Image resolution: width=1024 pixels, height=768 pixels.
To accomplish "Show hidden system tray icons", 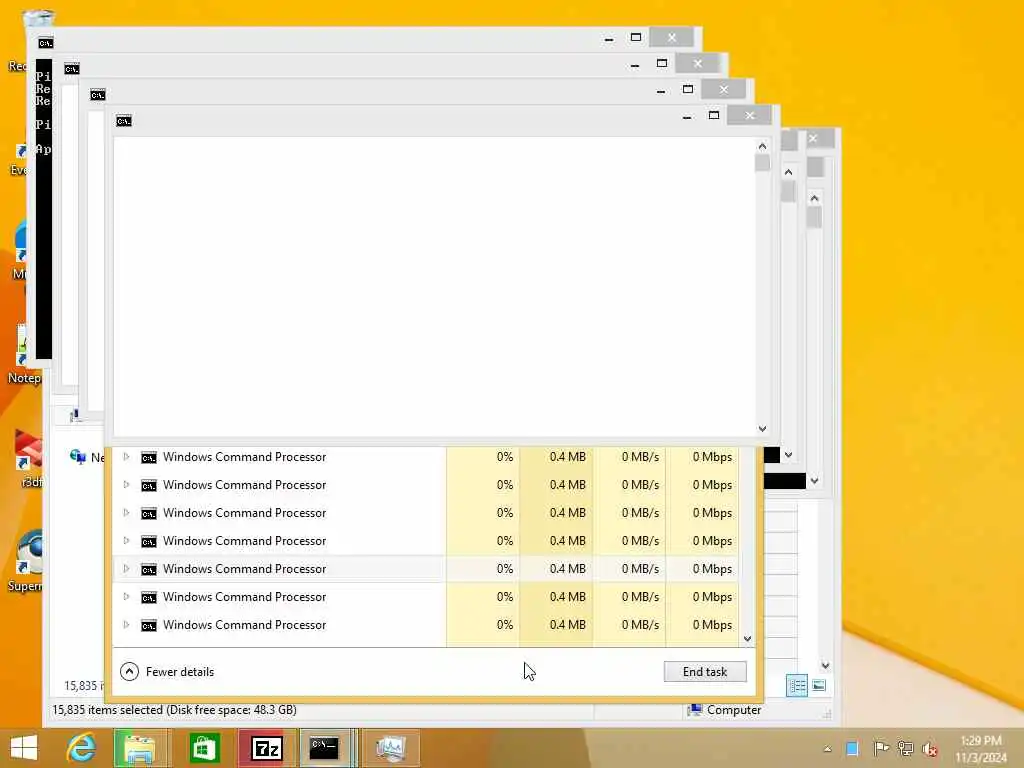I will coord(827,749).
